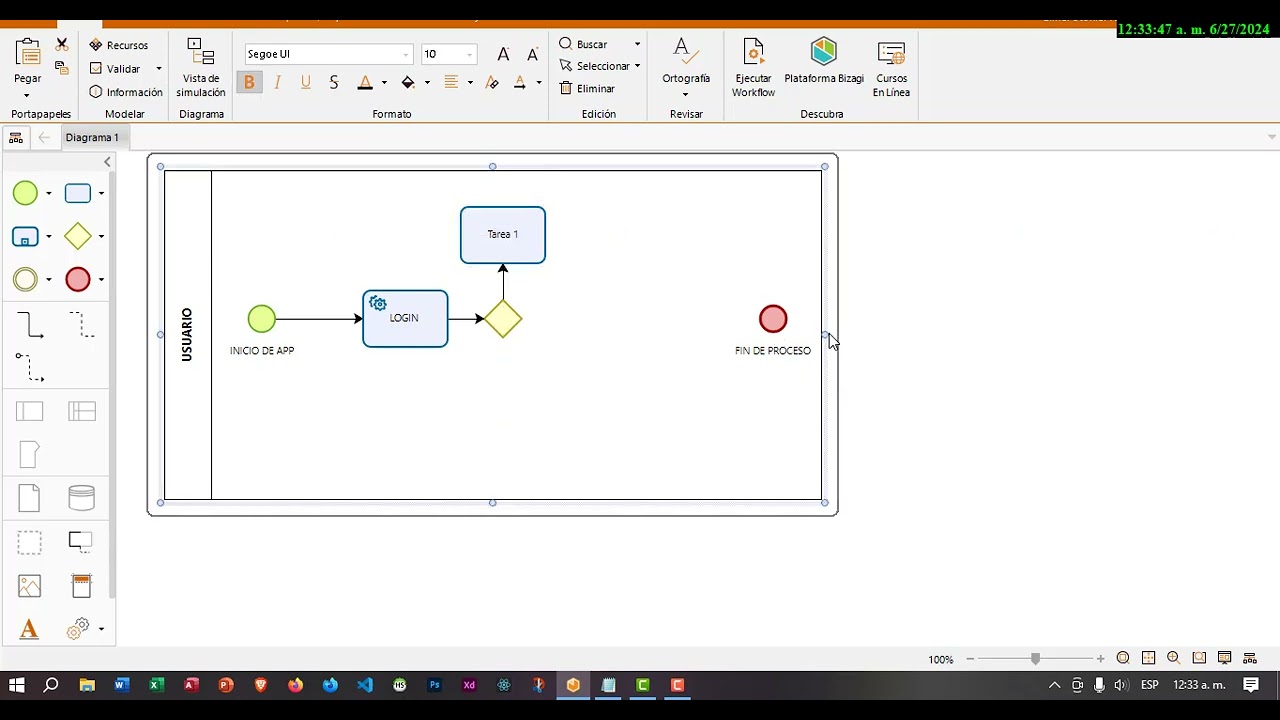Click the font color A swatch
This screenshot has height=720, width=1280.
(365, 83)
